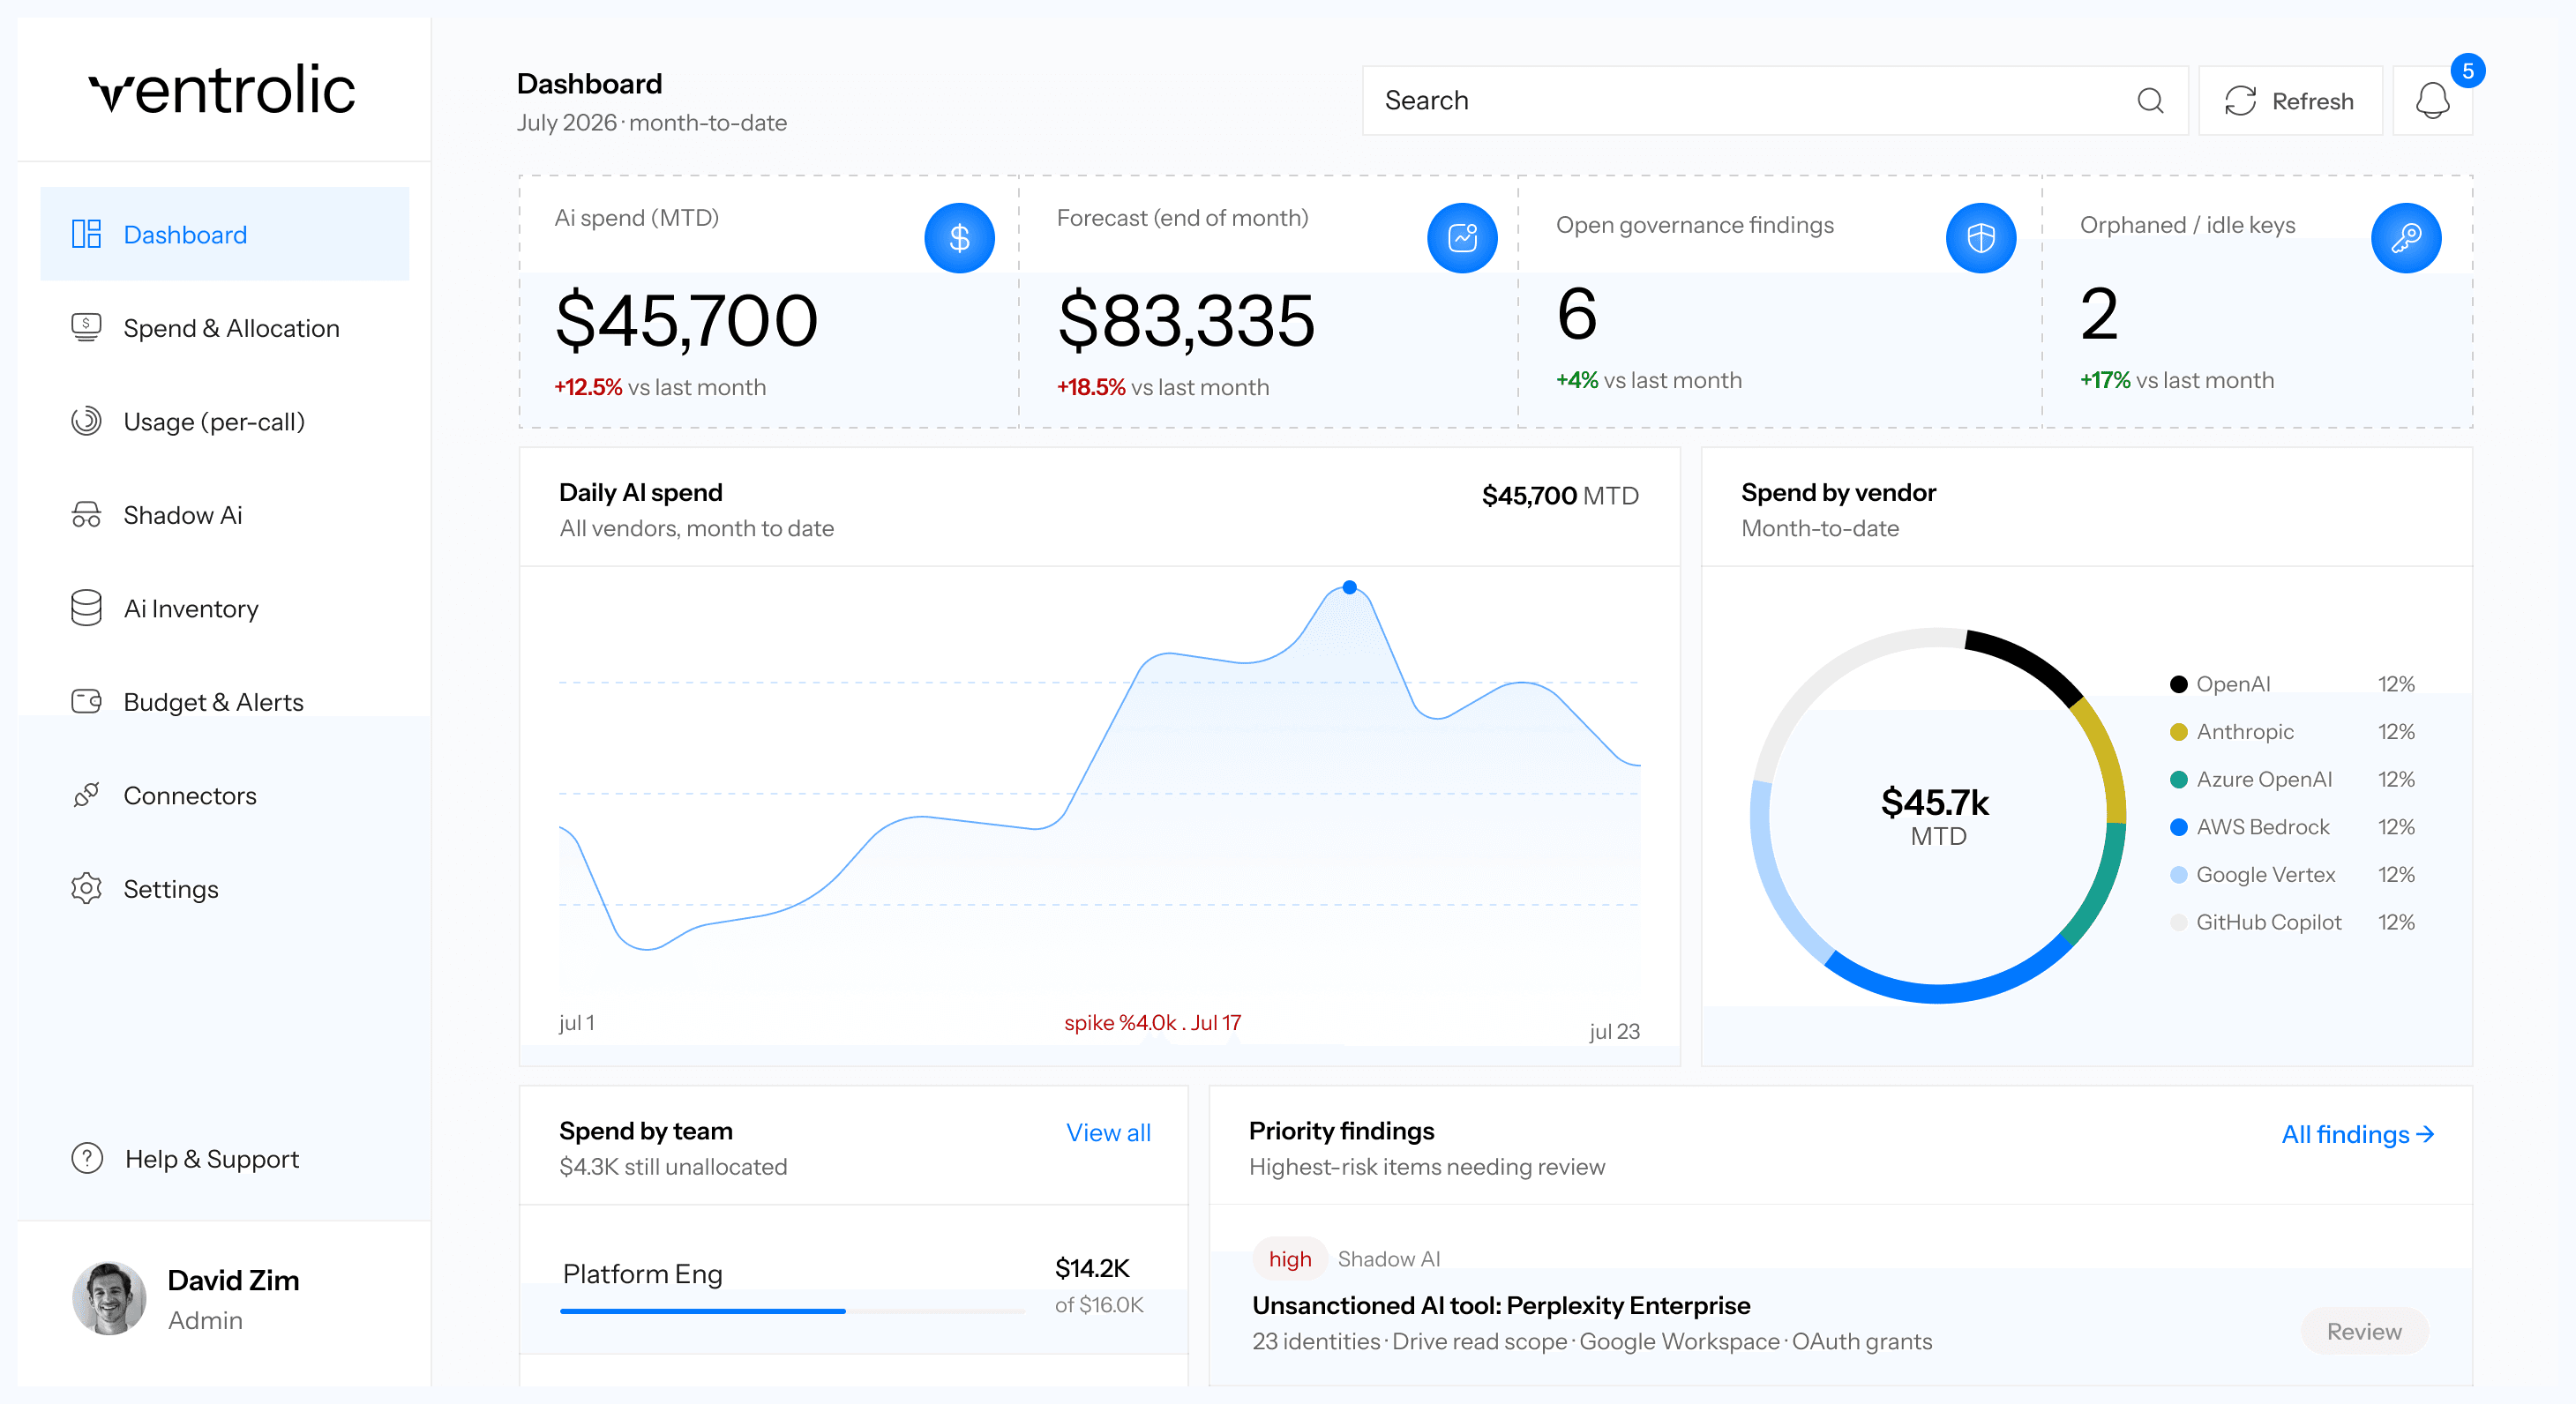Click Review on Perplexity Enterprise finding

(2364, 1331)
